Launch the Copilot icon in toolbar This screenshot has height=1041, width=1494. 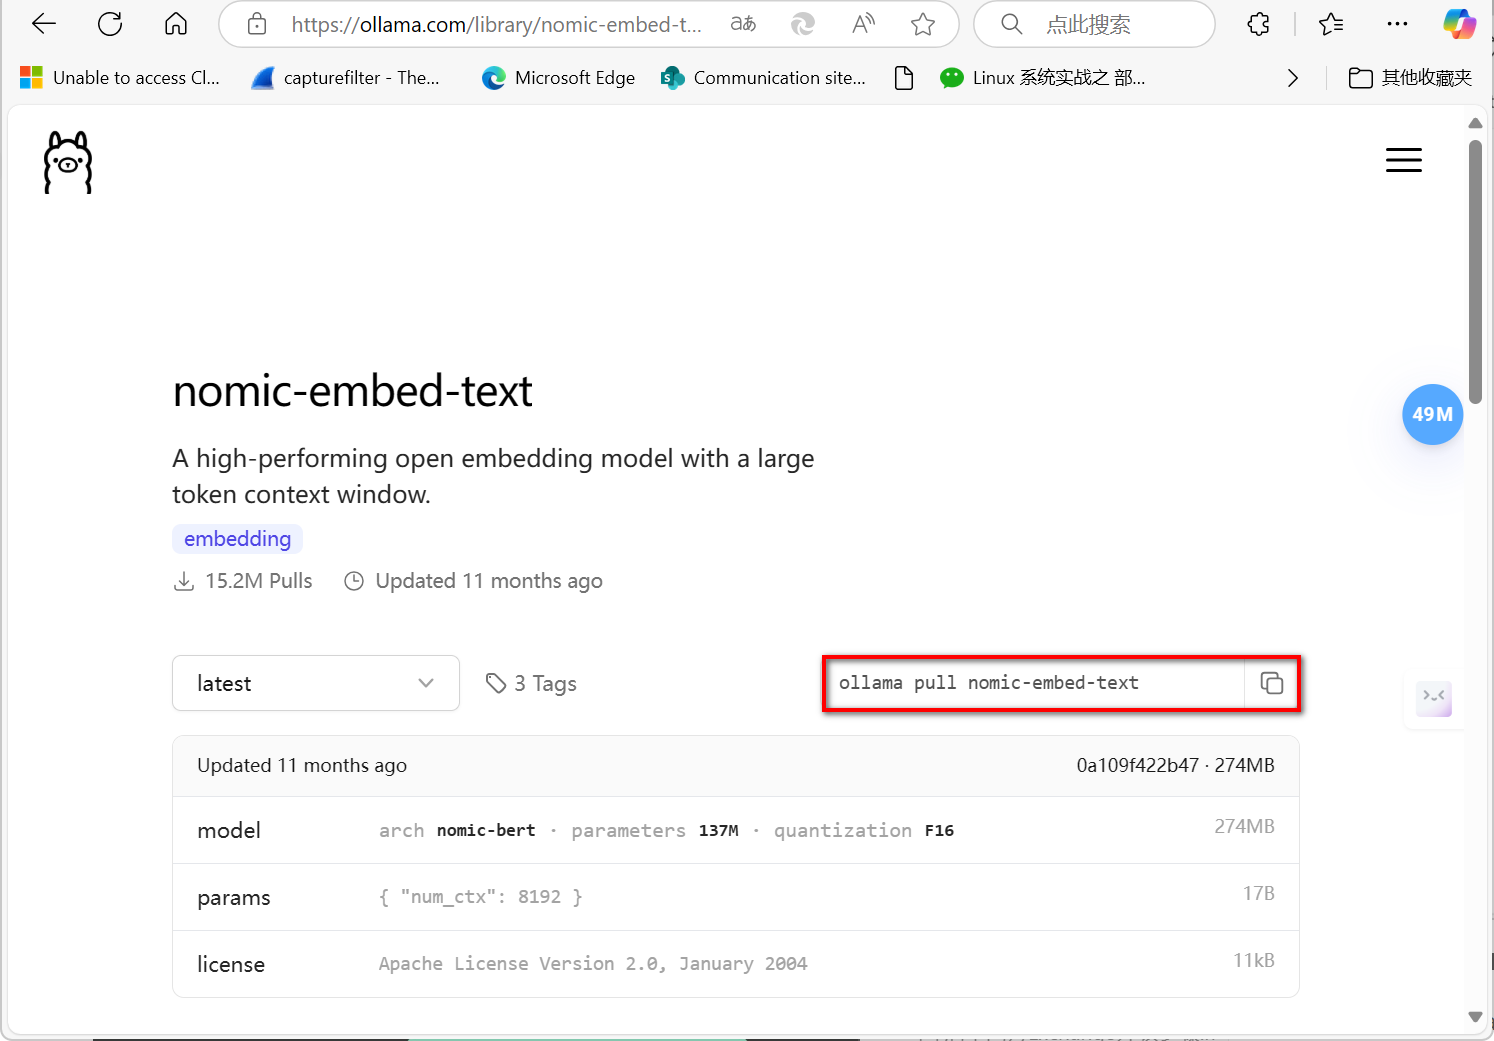[1459, 24]
